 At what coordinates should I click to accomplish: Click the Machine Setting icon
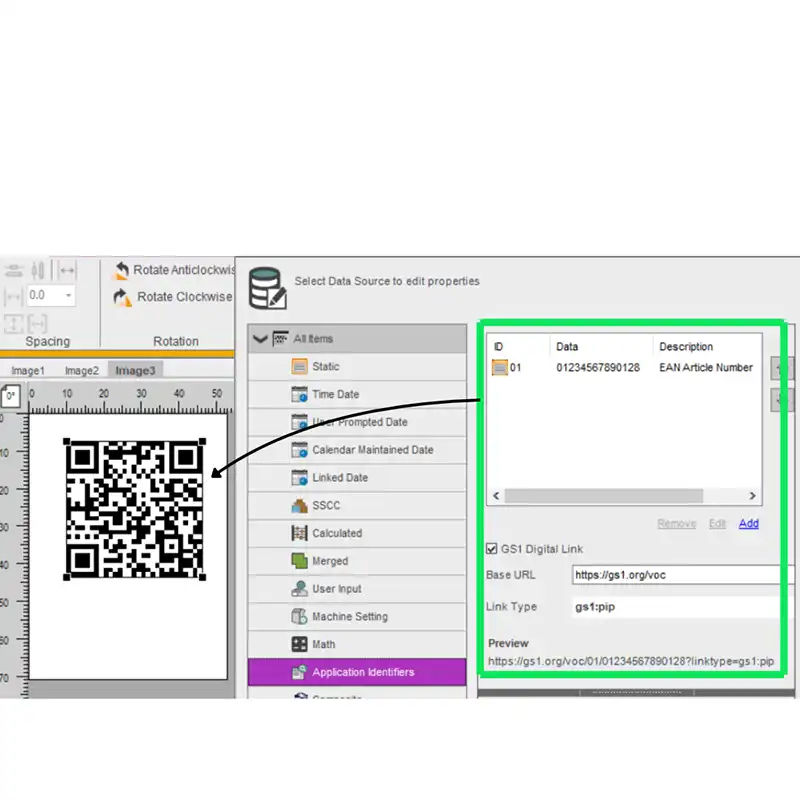pyautogui.click(x=299, y=616)
